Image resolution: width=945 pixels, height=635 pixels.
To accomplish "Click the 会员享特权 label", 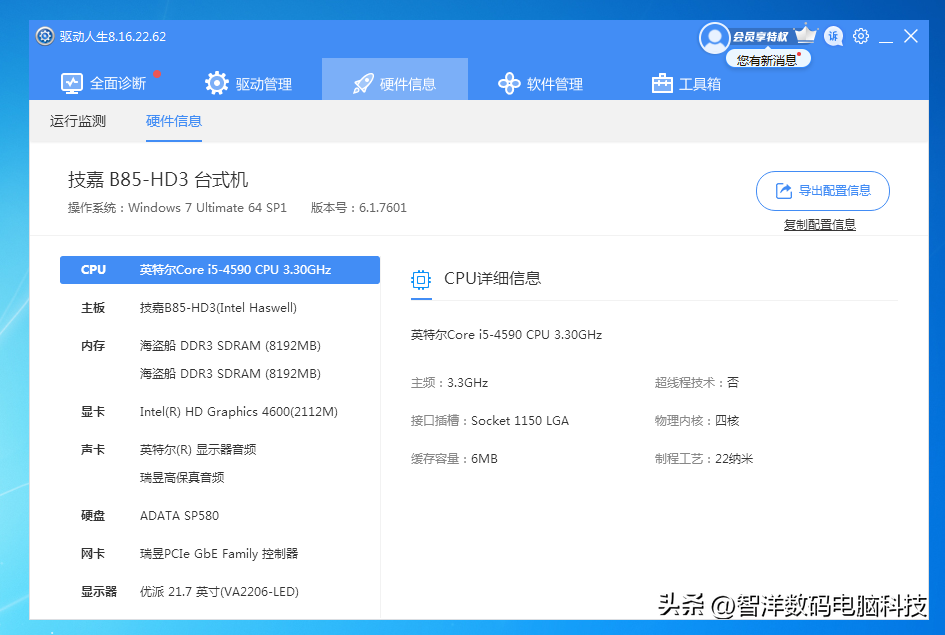I will tap(760, 37).
